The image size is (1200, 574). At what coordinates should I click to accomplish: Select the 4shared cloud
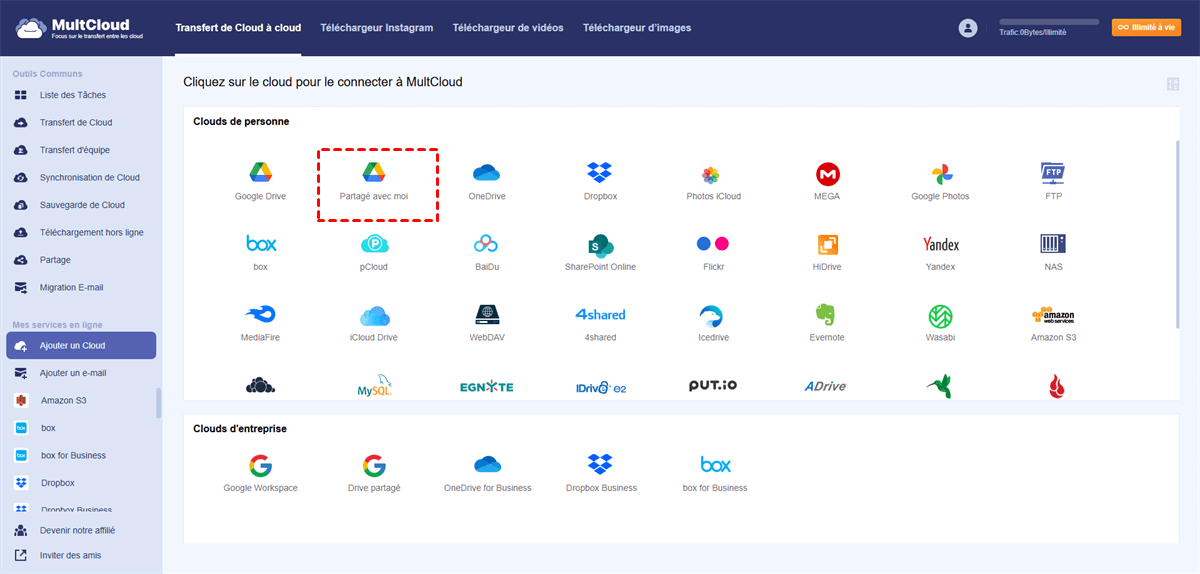tap(600, 315)
